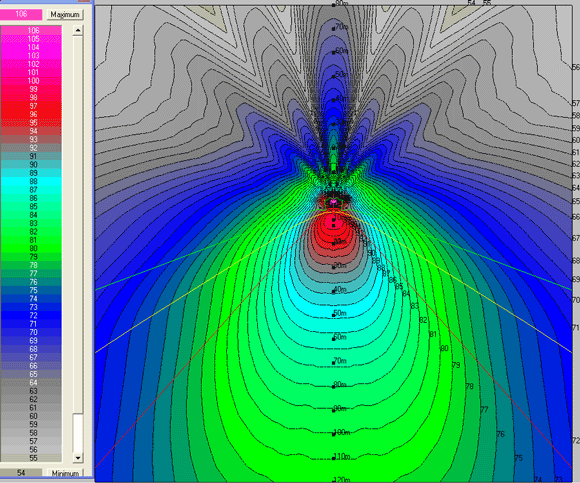Select the minimum value field showing 54
The height and width of the screenshot is (483, 580).
(21, 473)
